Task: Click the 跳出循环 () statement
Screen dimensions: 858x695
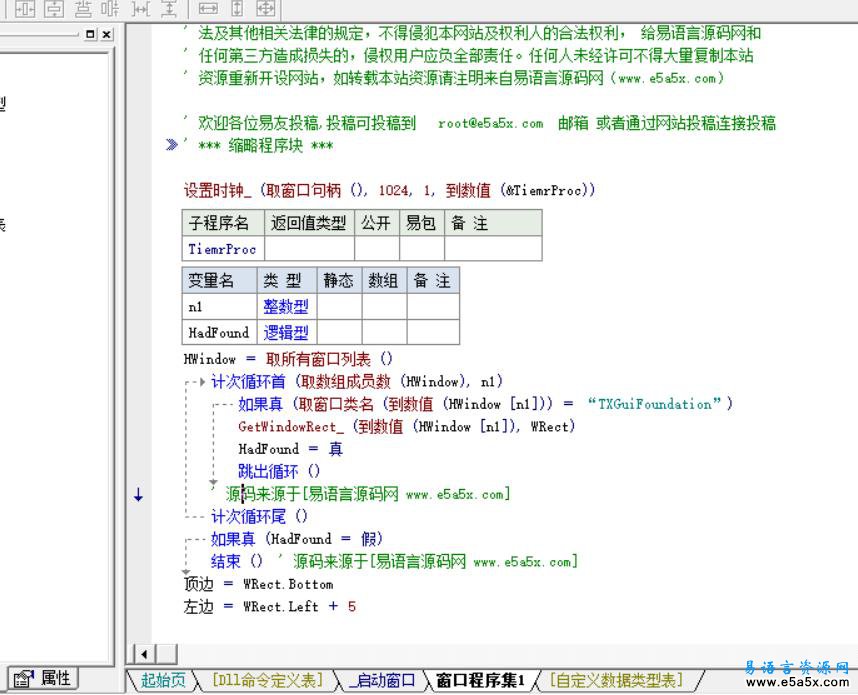Action: click(279, 471)
